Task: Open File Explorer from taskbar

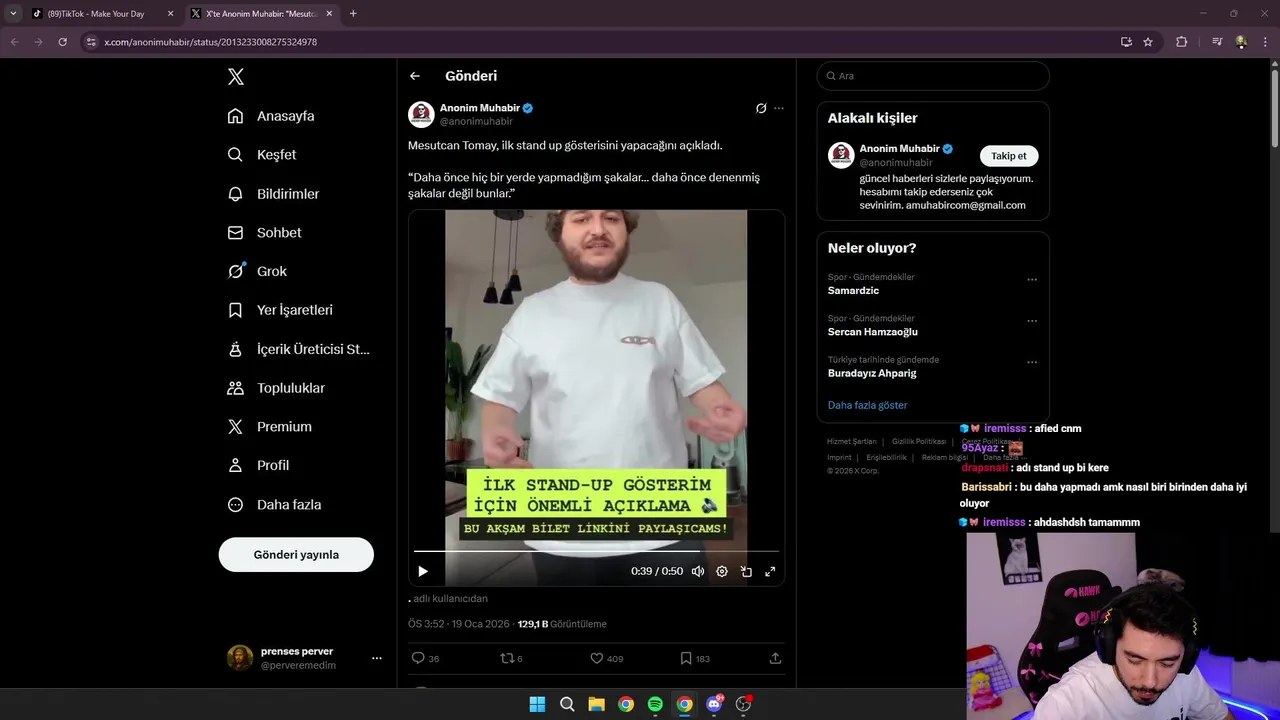Action: click(596, 704)
